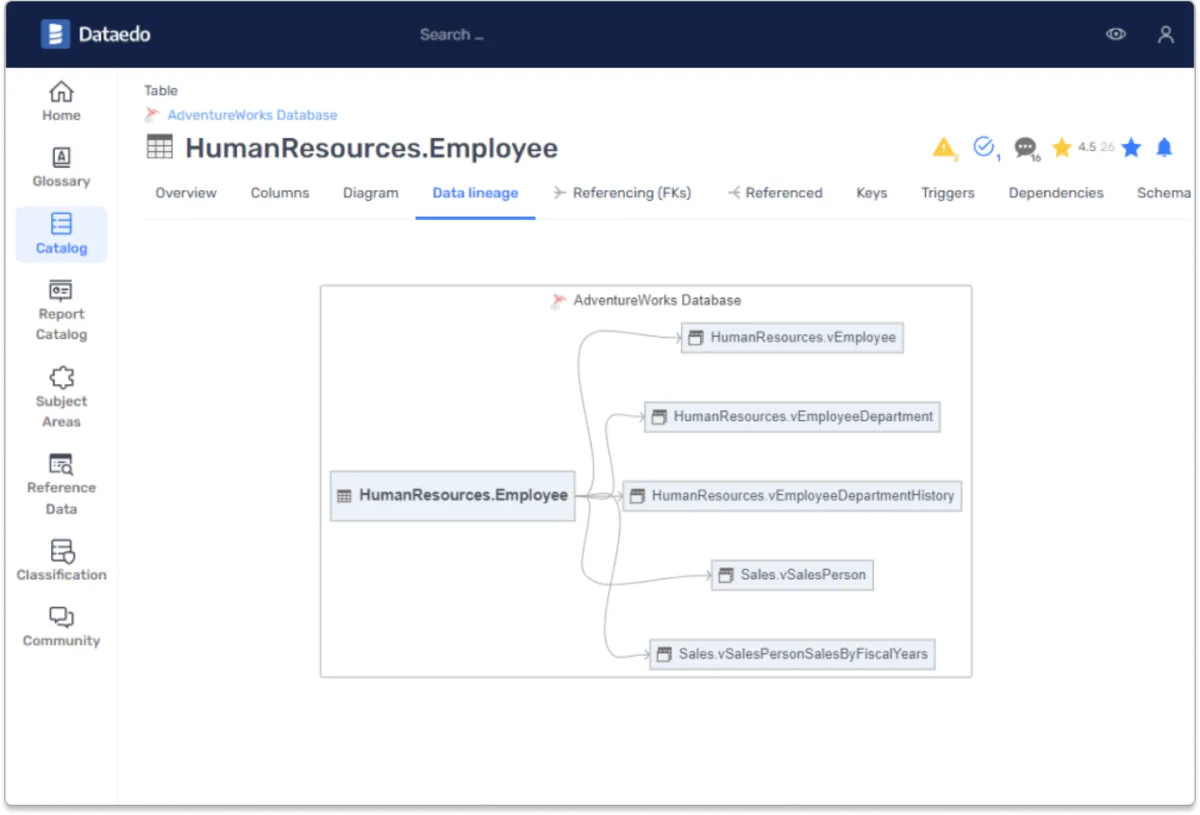This screenshot has height=815, width=1200.
Task: Open the Catalog sidebar item
Action: click(x=61, y=234)
